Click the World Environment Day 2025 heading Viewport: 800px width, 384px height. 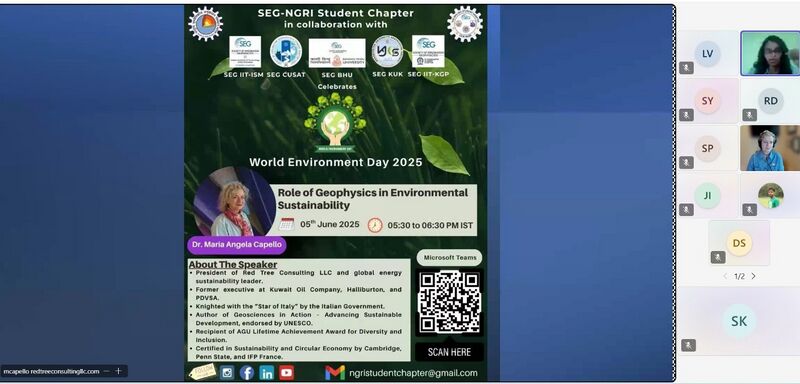click(x=336, y=162)
